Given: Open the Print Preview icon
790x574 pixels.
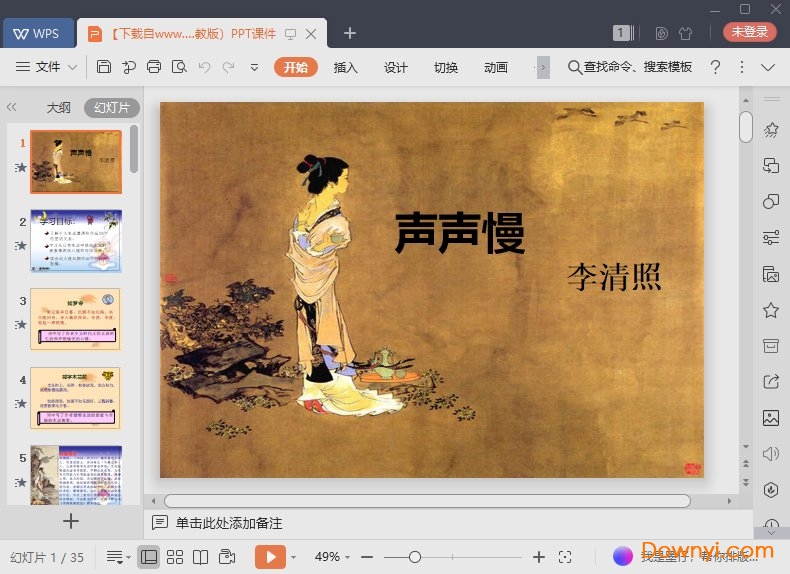Looking at the screenshot, I should click(179, 67).
